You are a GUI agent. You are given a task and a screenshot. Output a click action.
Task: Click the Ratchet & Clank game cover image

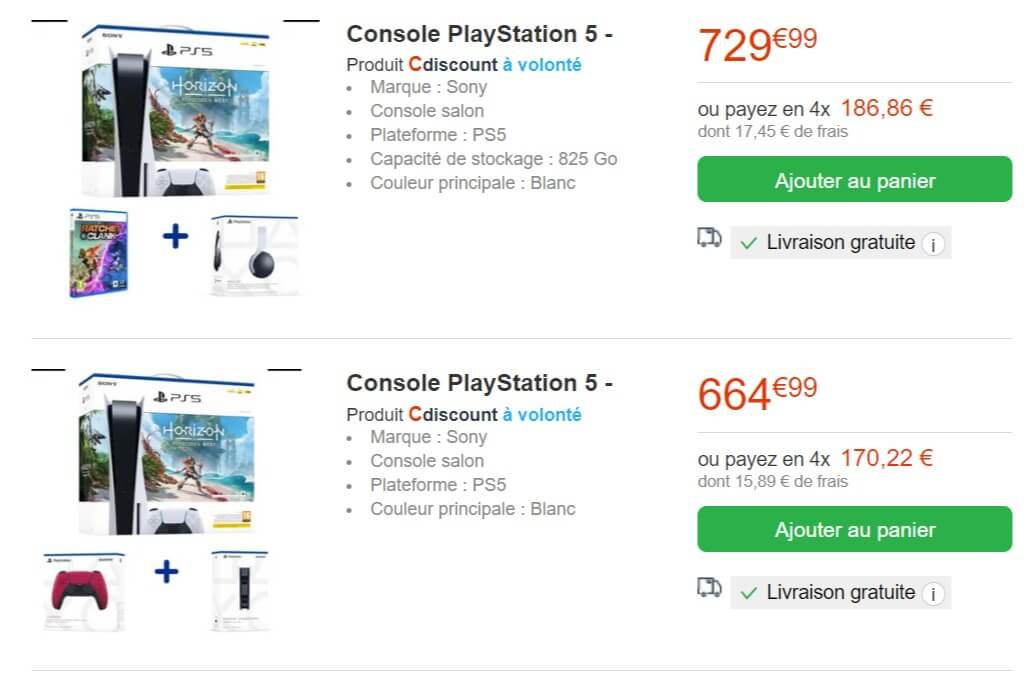coord(99,253)
